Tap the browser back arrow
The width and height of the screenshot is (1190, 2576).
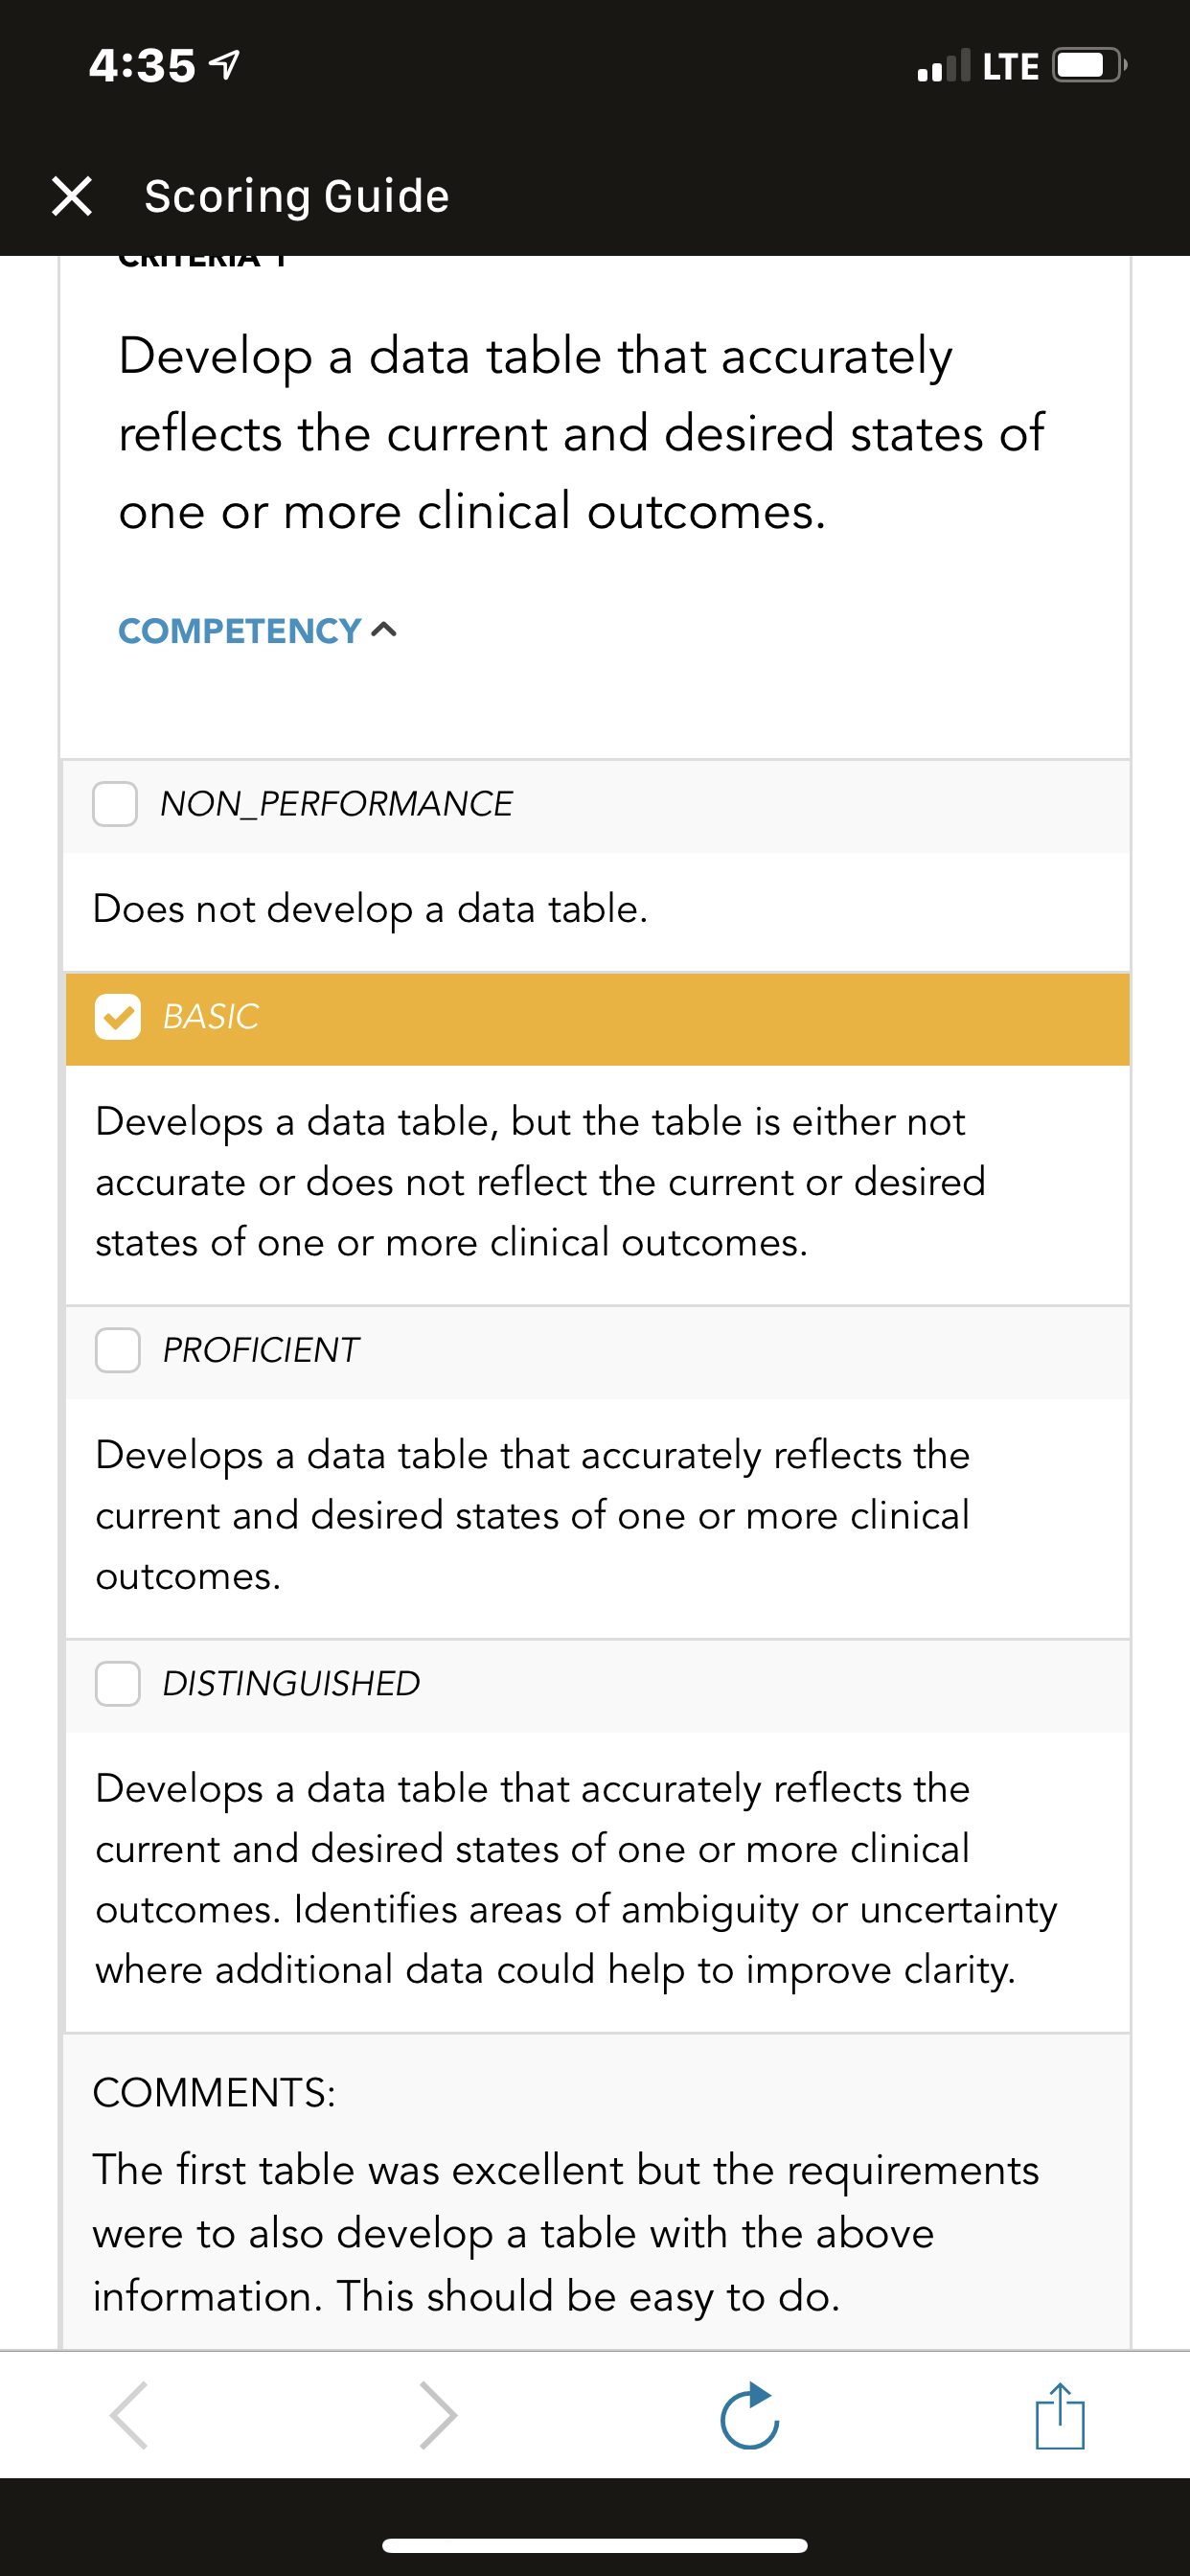pos(130,2415)
